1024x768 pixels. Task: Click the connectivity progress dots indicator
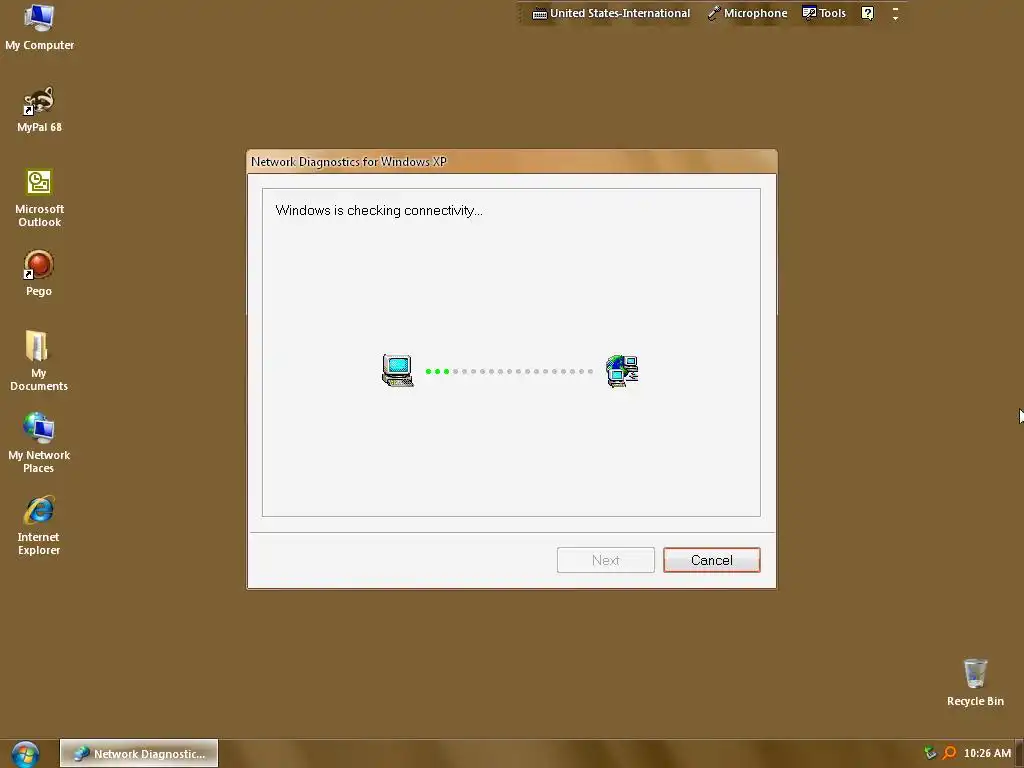[x=509, y=372]
